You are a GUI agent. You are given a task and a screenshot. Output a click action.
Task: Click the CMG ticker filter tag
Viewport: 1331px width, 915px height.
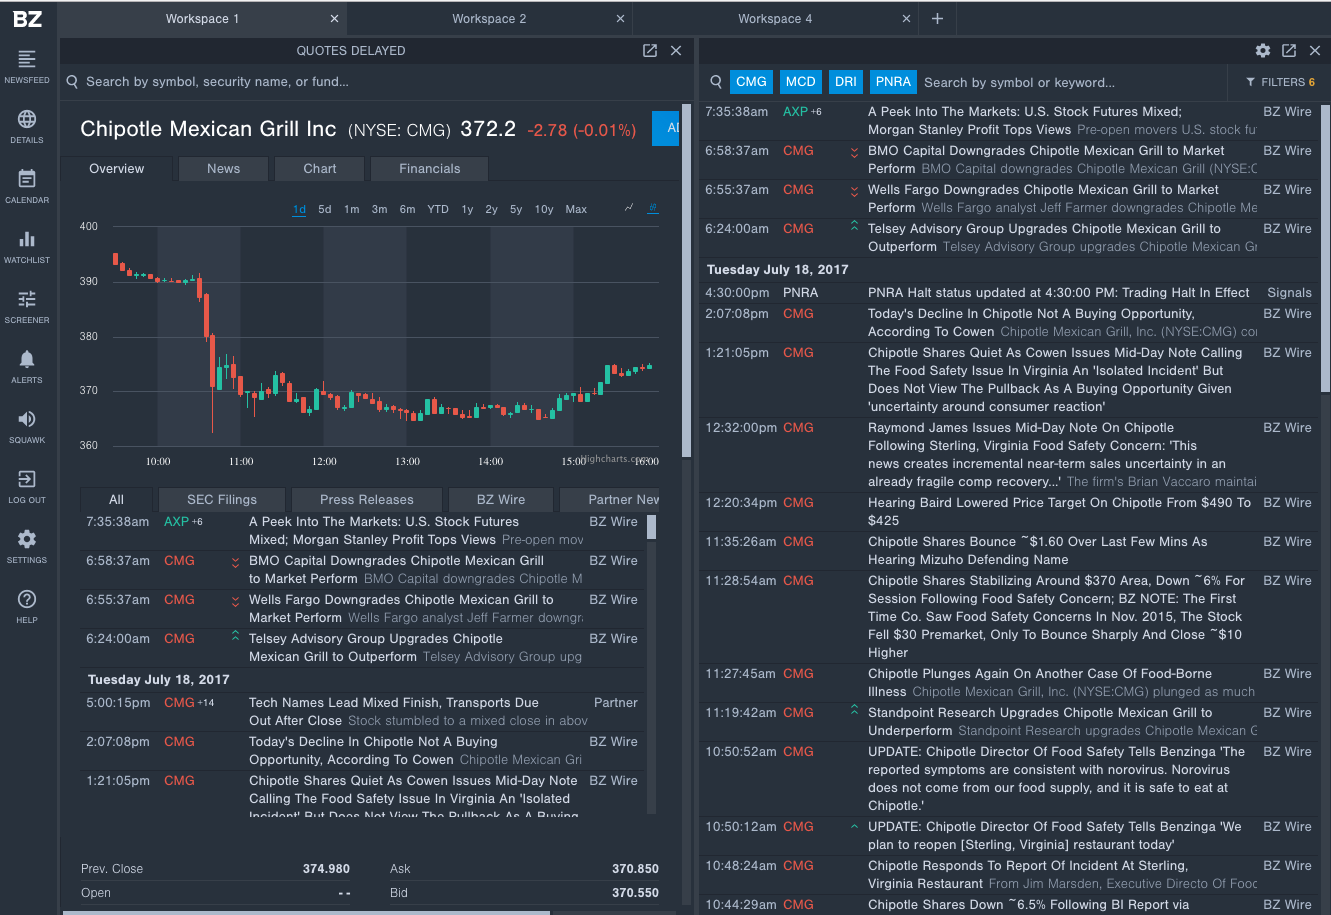point(751,82)
